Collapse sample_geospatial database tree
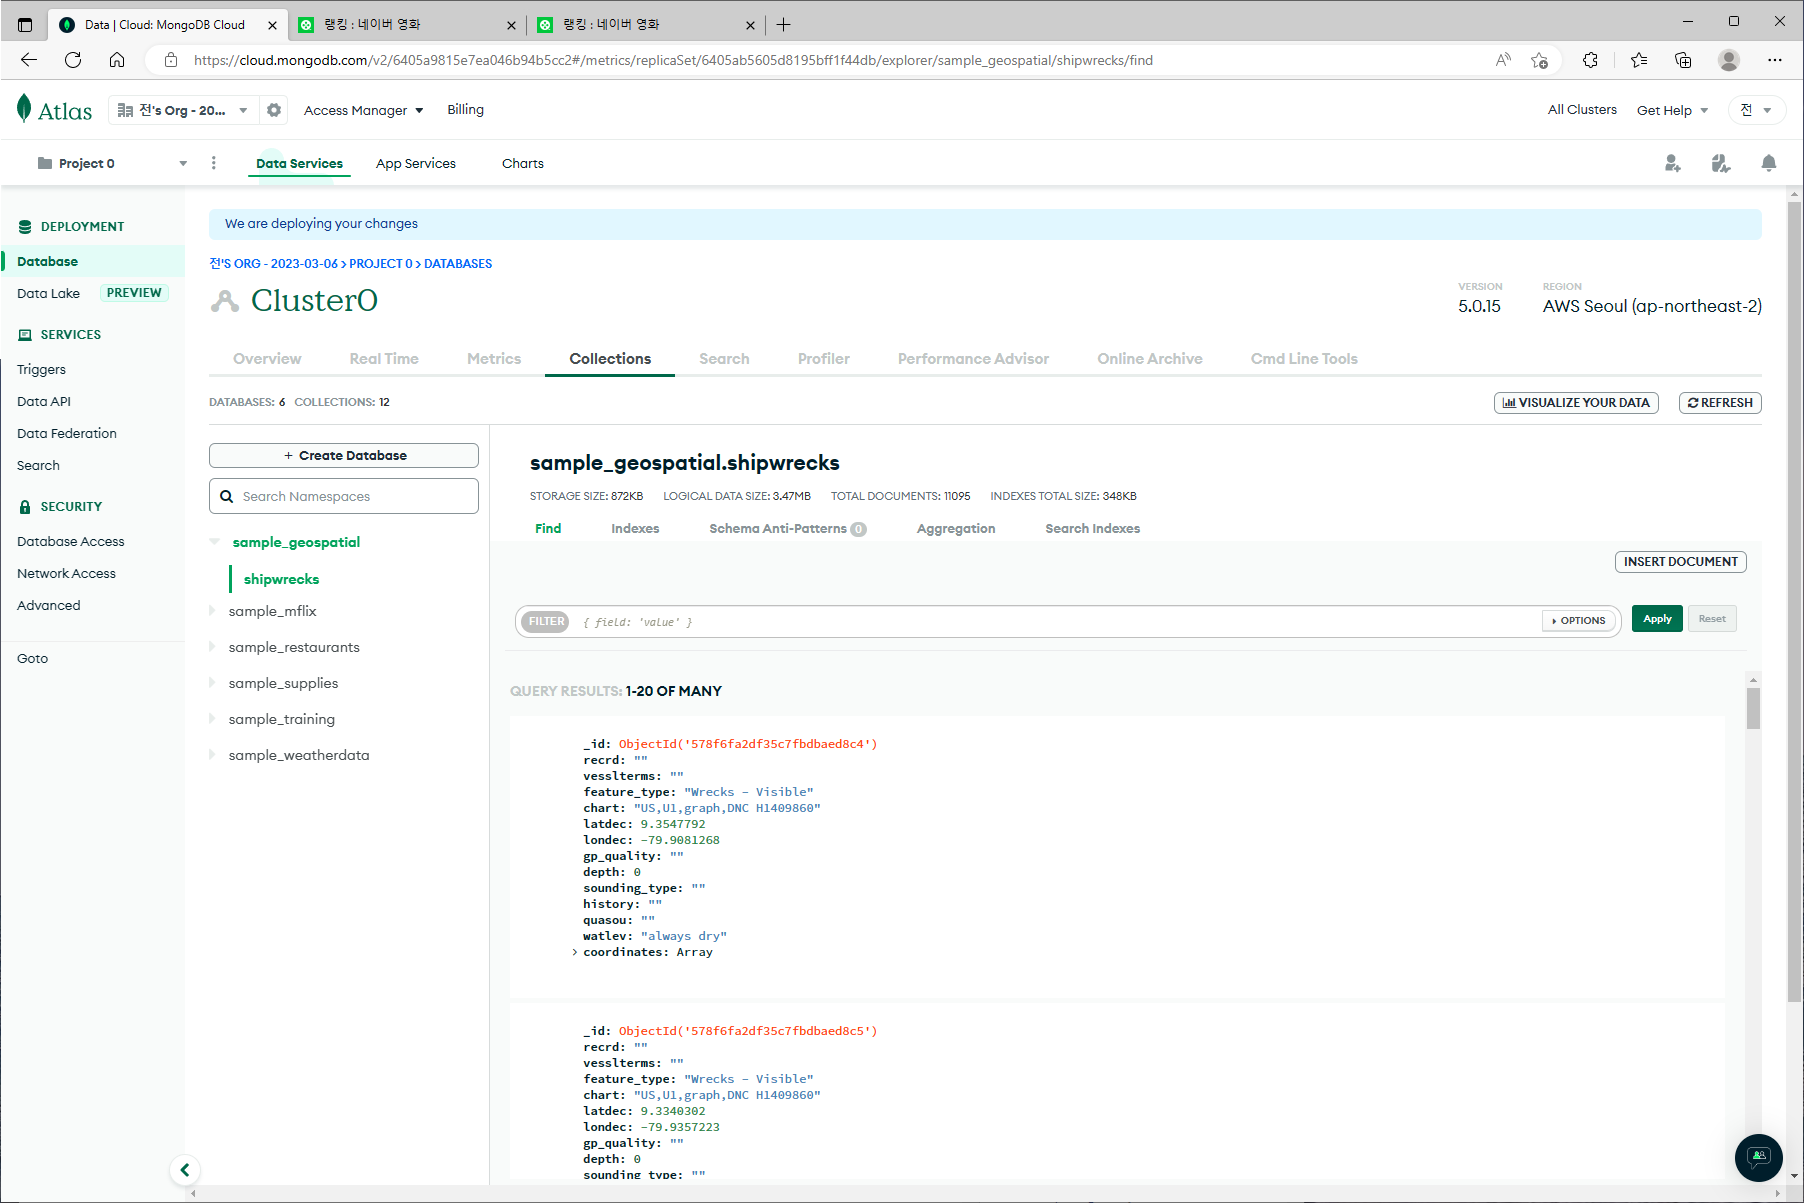 tap(214, 542)
